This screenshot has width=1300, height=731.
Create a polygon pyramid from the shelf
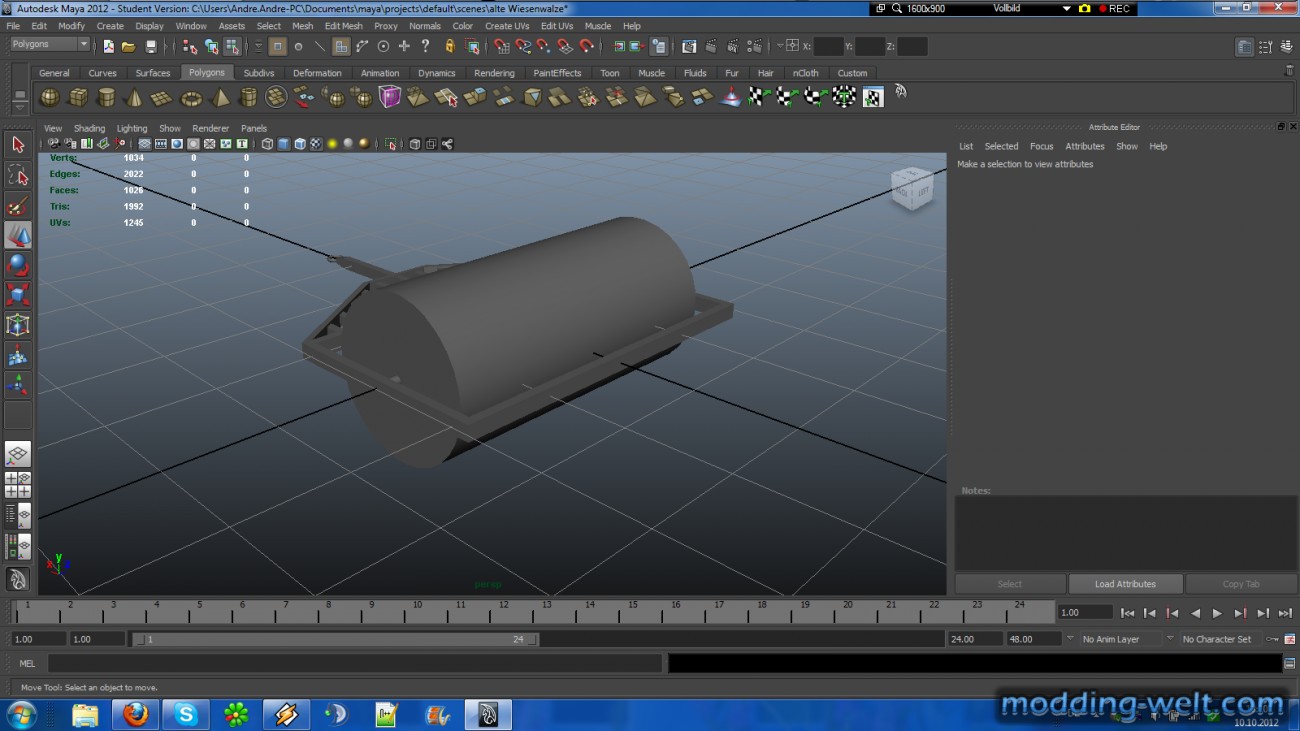click(220, 97)
